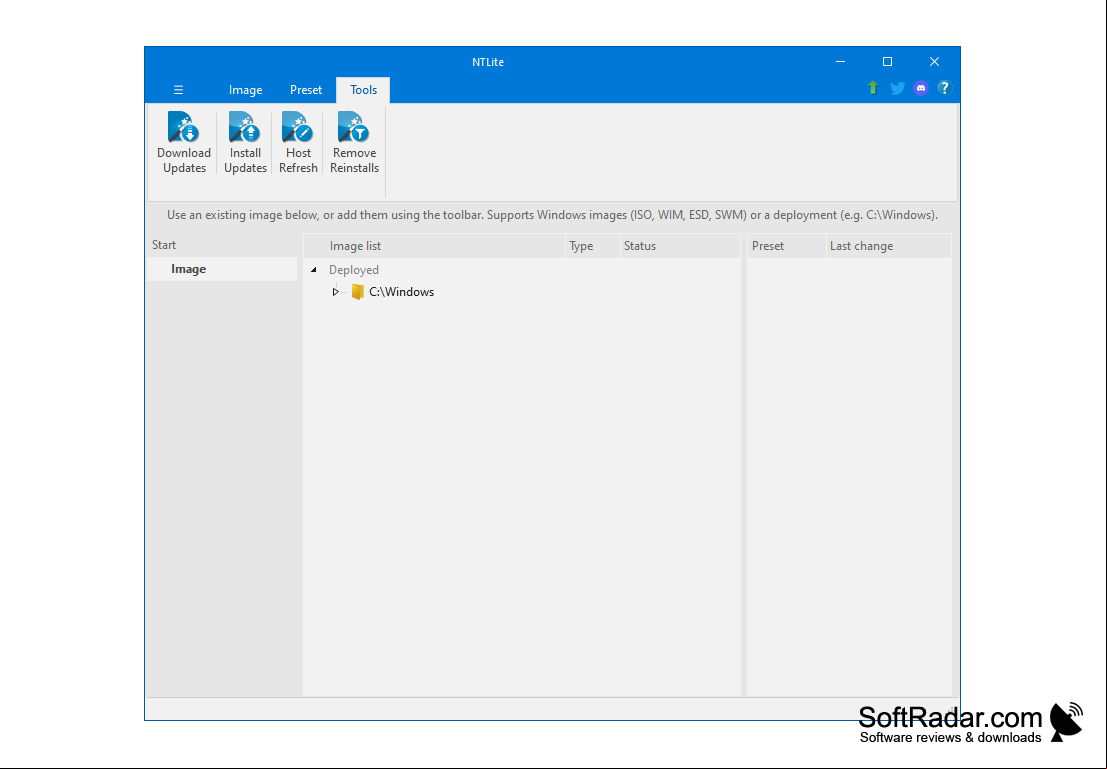Open the Discord icon in title area
Viewport: 1107px width, 769px height.
click(921, 88)
